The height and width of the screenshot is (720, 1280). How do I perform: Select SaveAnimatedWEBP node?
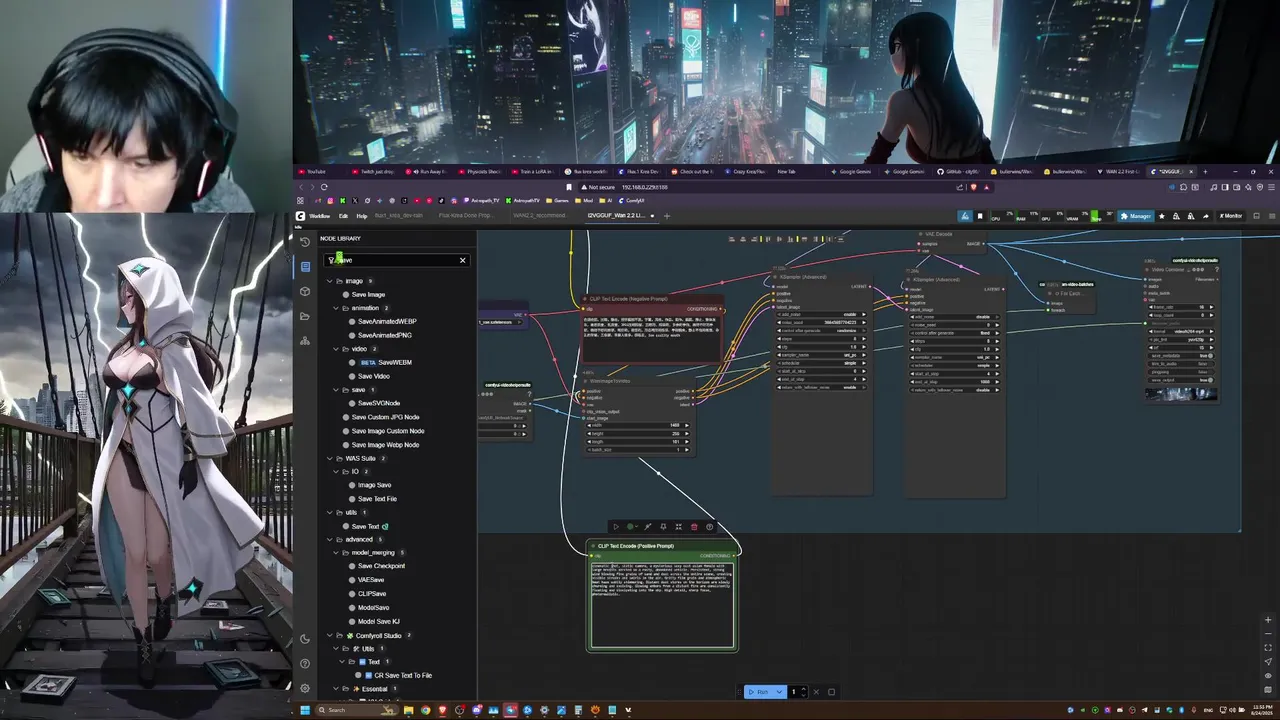pos(387,321)
